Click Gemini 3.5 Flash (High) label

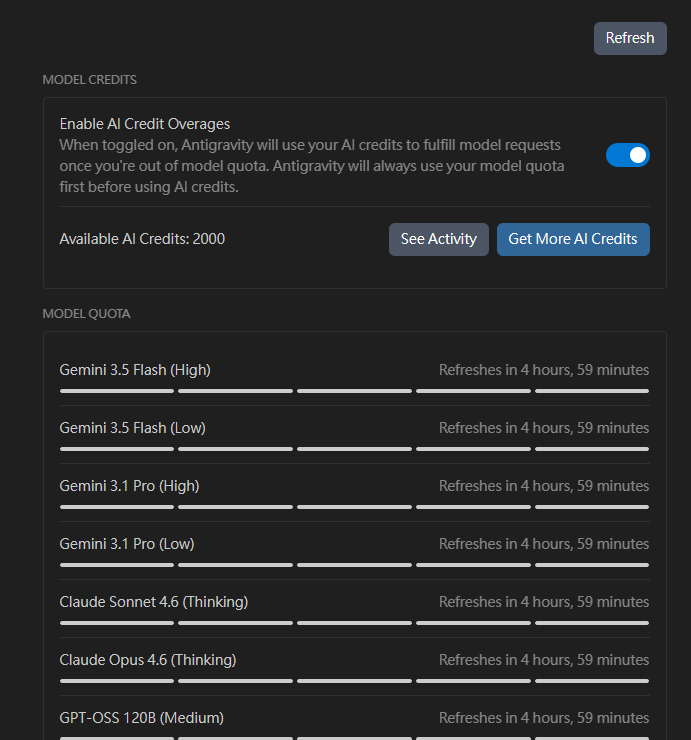[135, 370]
